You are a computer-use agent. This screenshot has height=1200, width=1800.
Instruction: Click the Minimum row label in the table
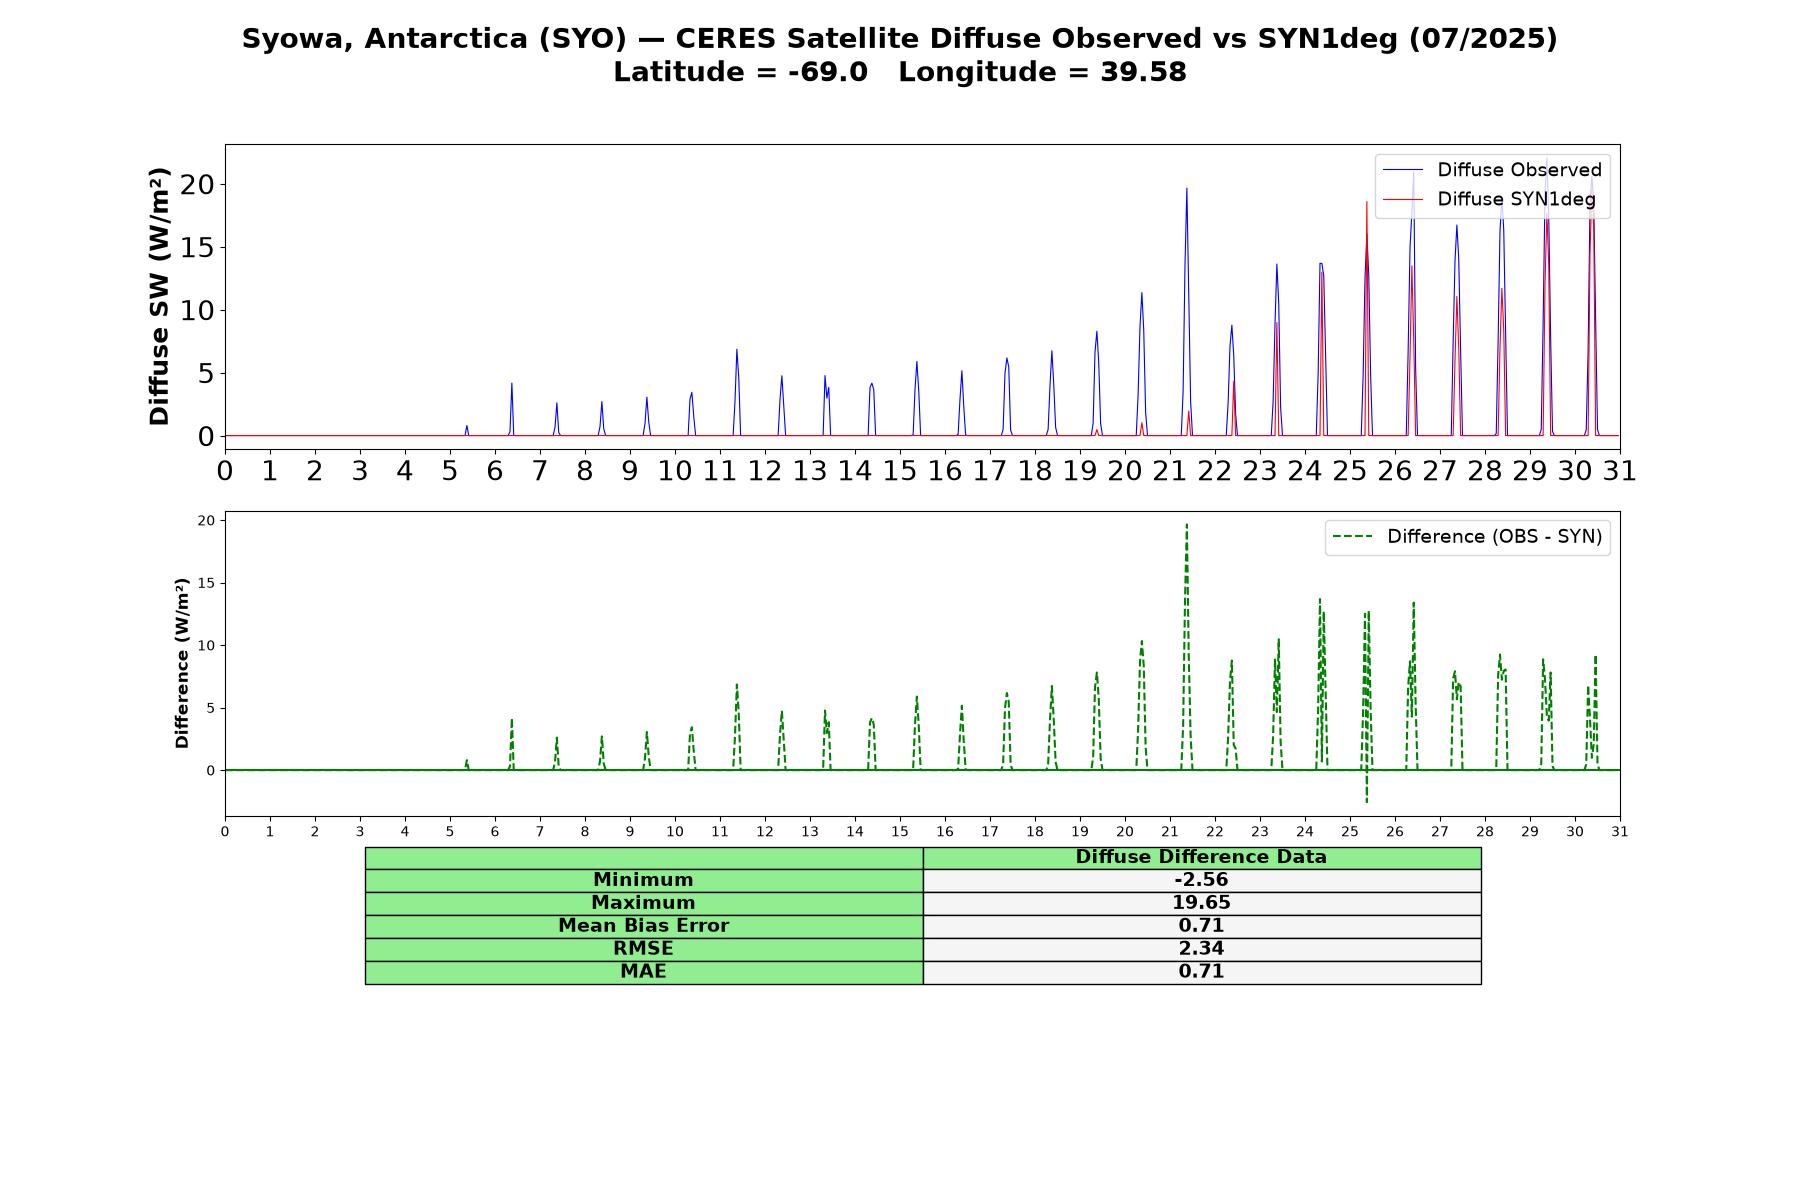click(644, 880)
